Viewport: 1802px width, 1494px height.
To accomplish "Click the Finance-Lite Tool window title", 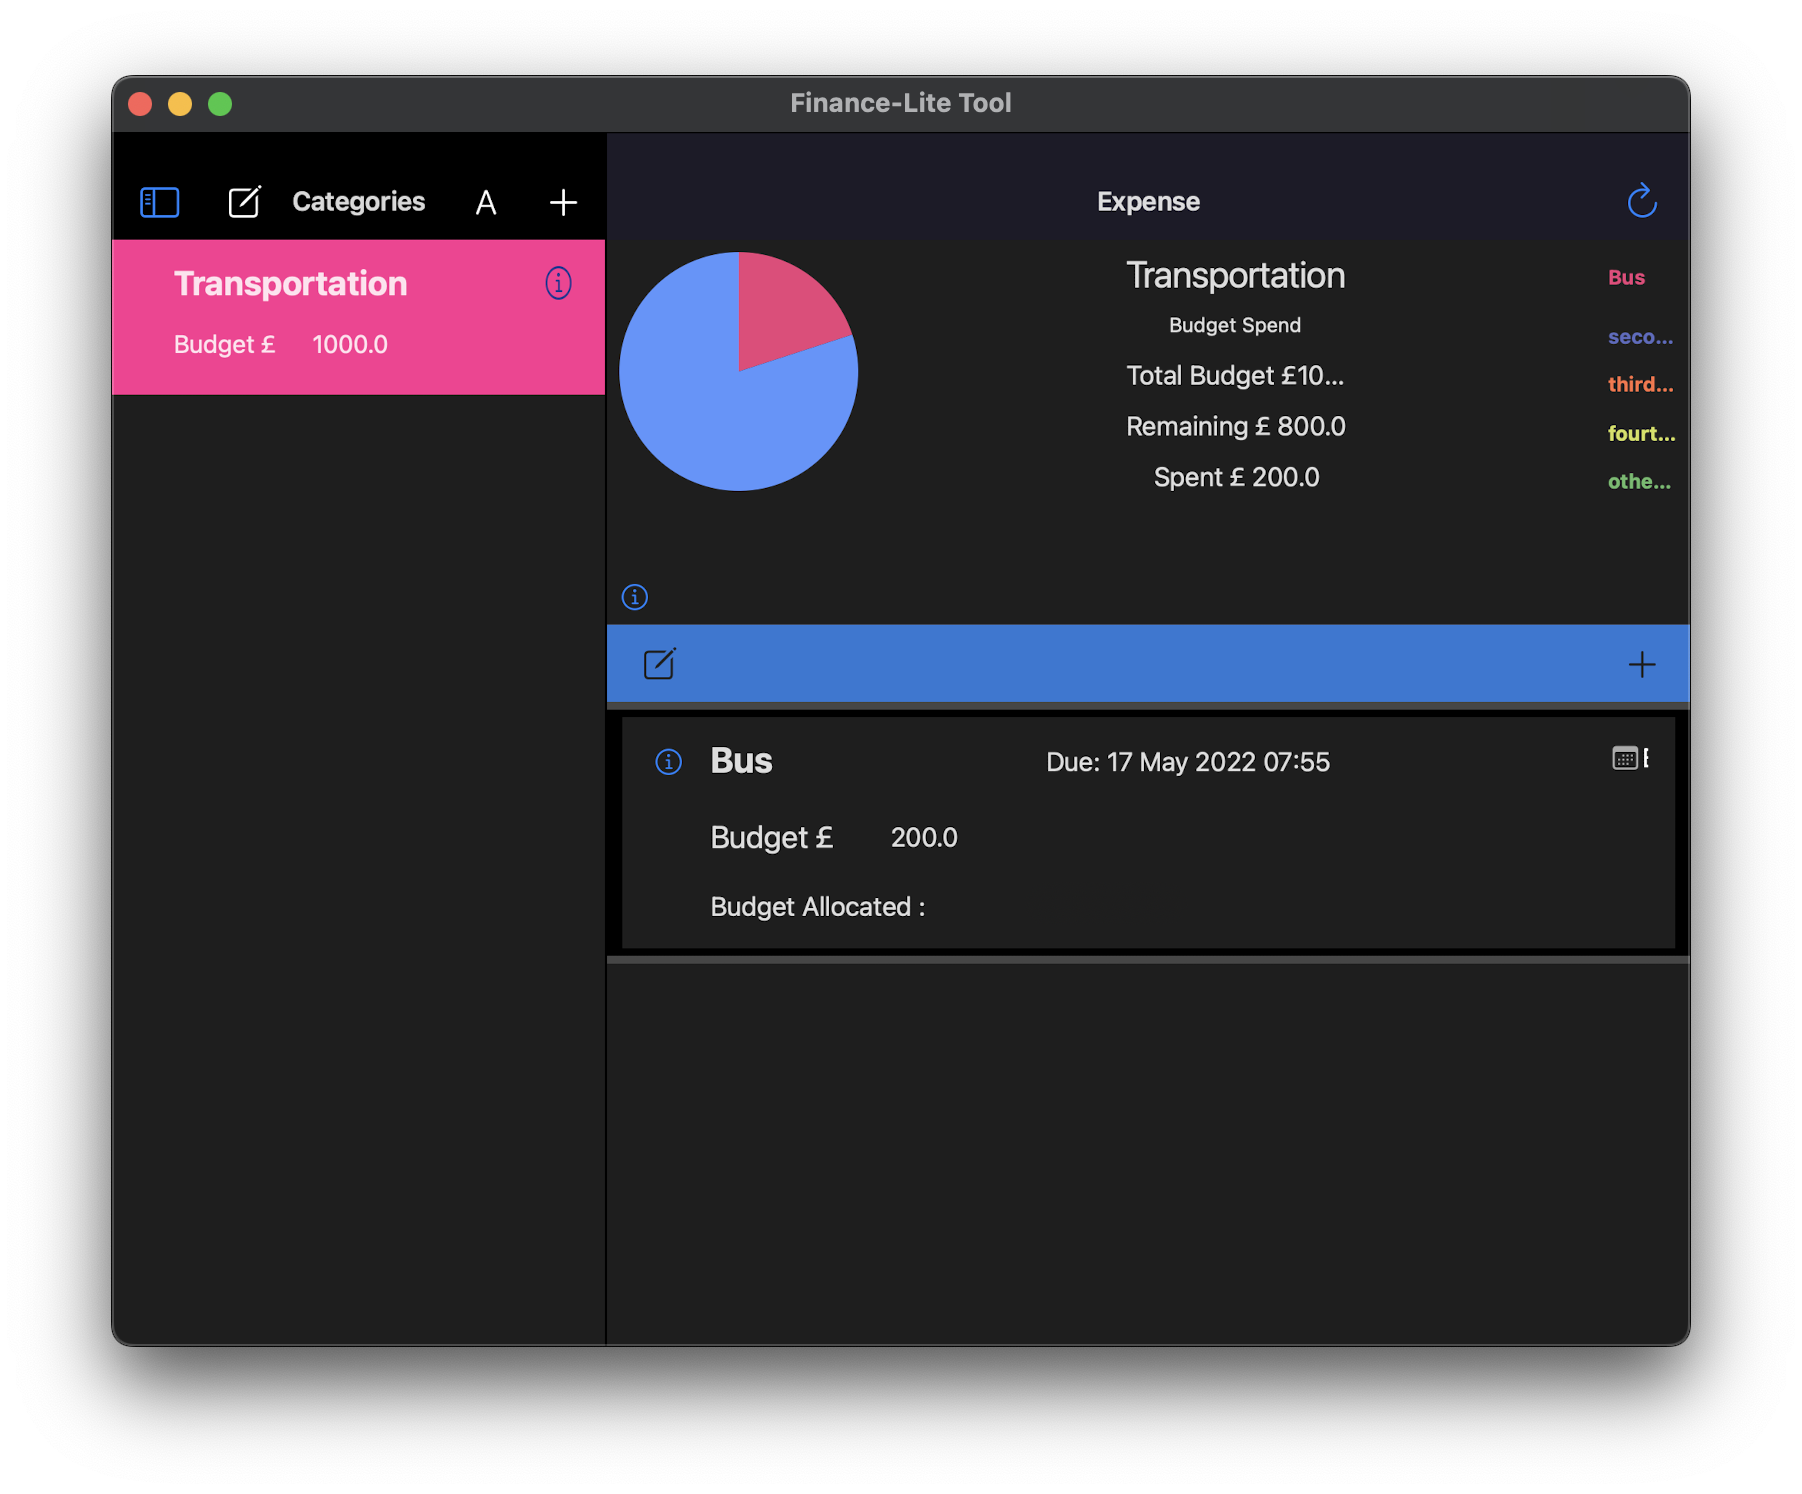I will (901, 103).
